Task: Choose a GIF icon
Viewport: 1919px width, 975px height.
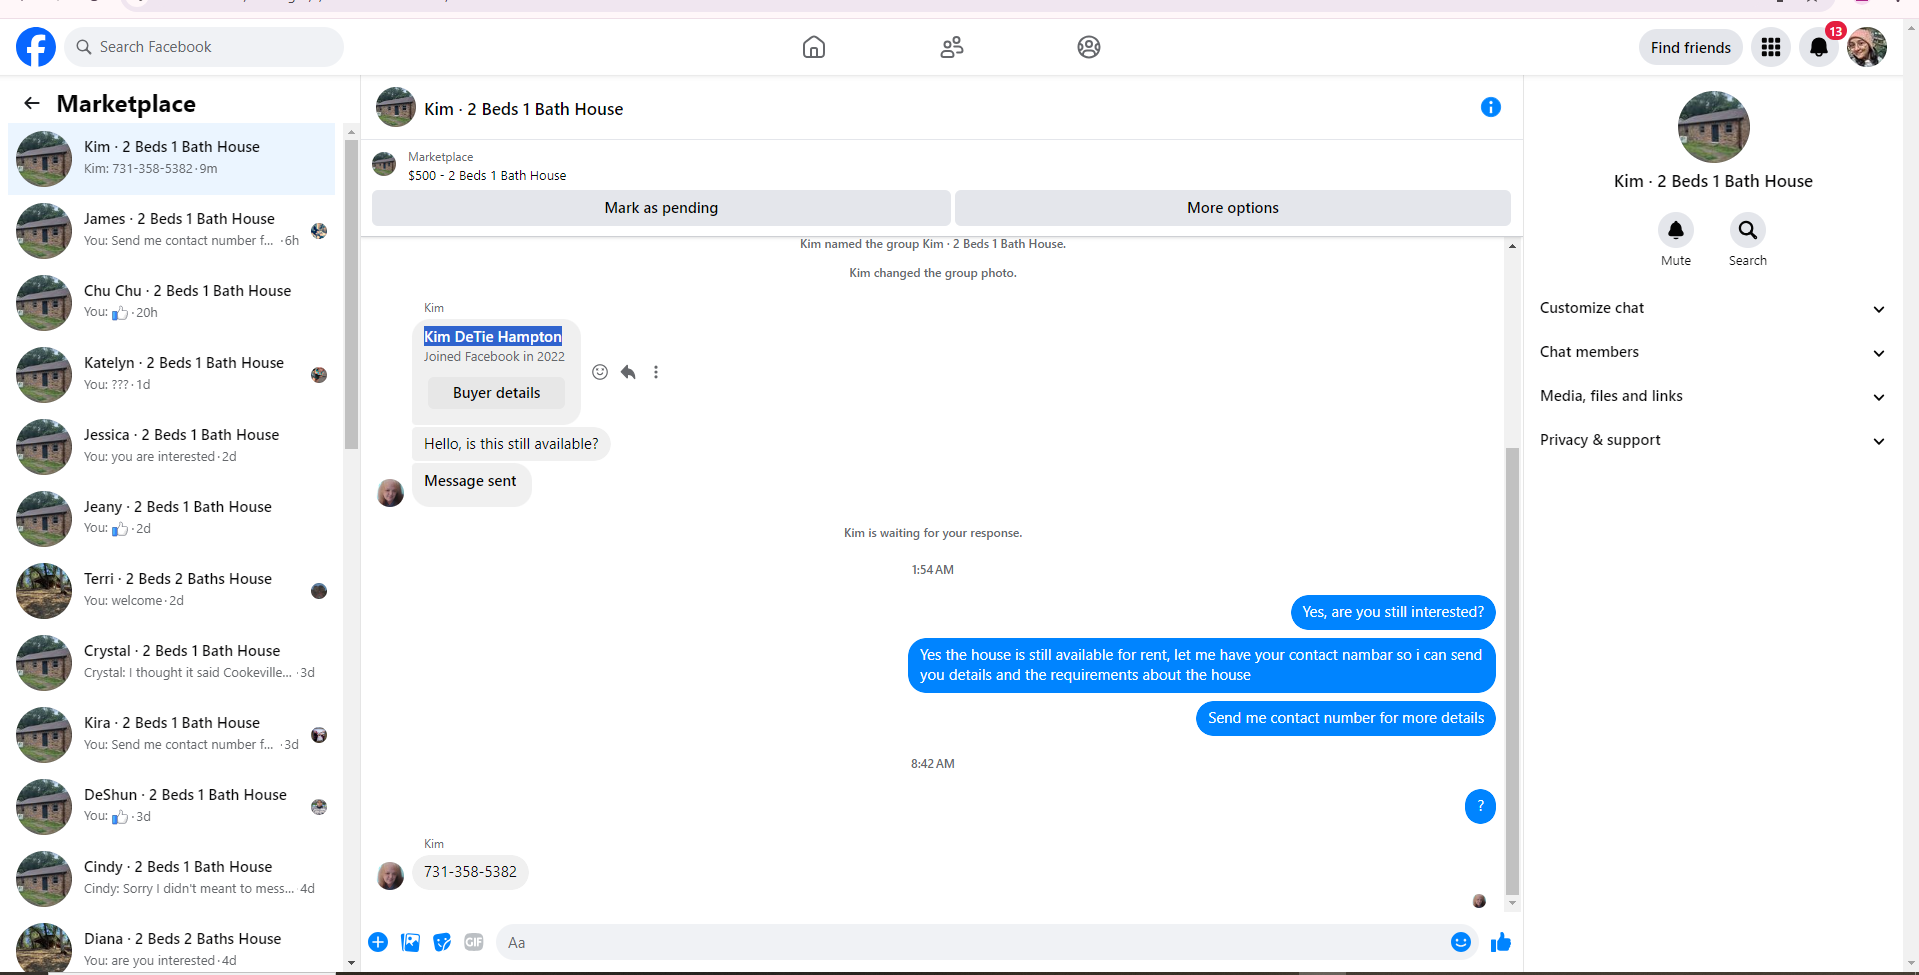Action: (x=474, y=942)
